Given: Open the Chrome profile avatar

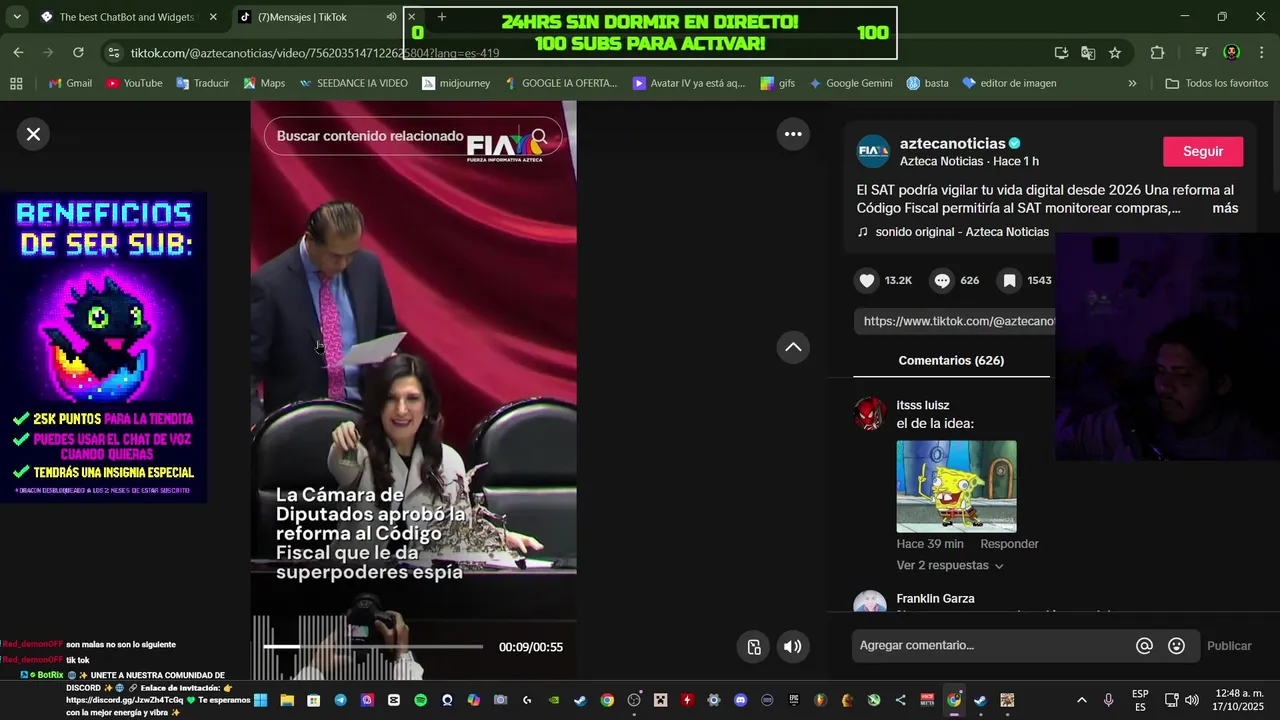Looking at the screenshot, I should 1232,53.
